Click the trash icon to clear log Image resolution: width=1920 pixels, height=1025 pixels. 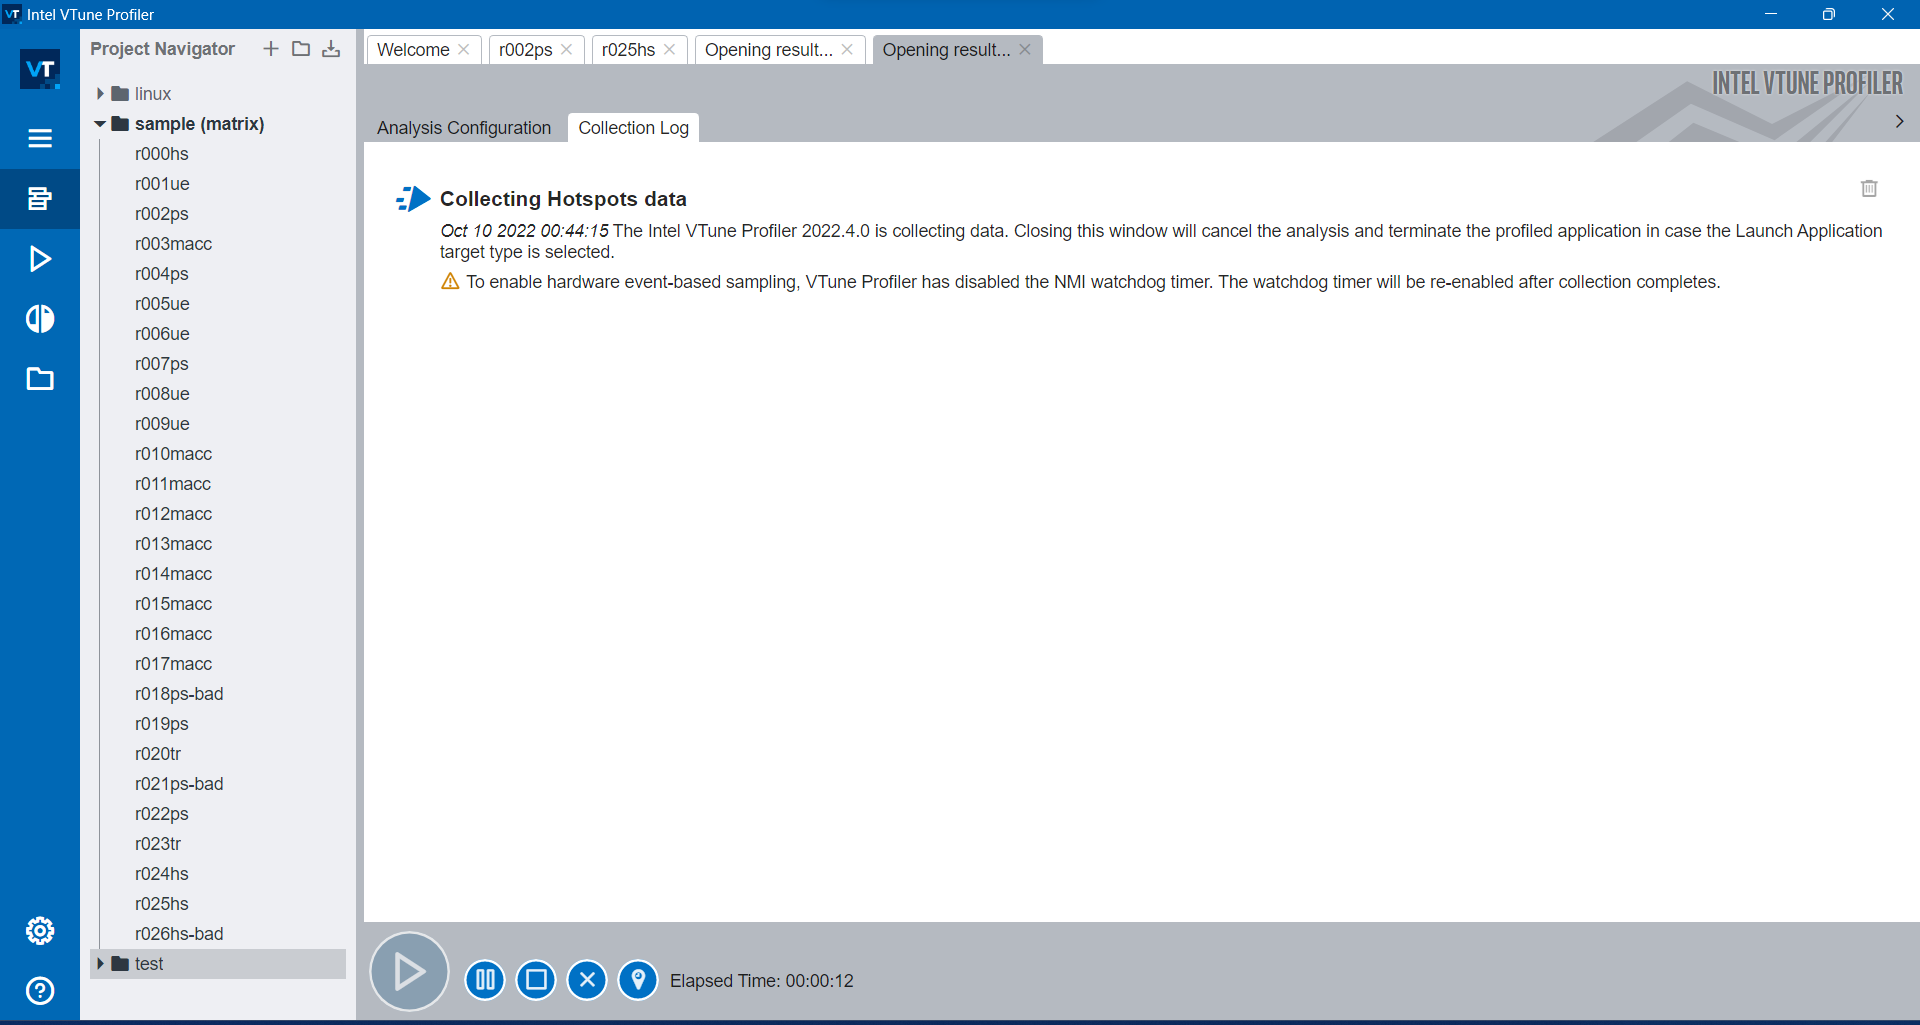pos(1869,188)
